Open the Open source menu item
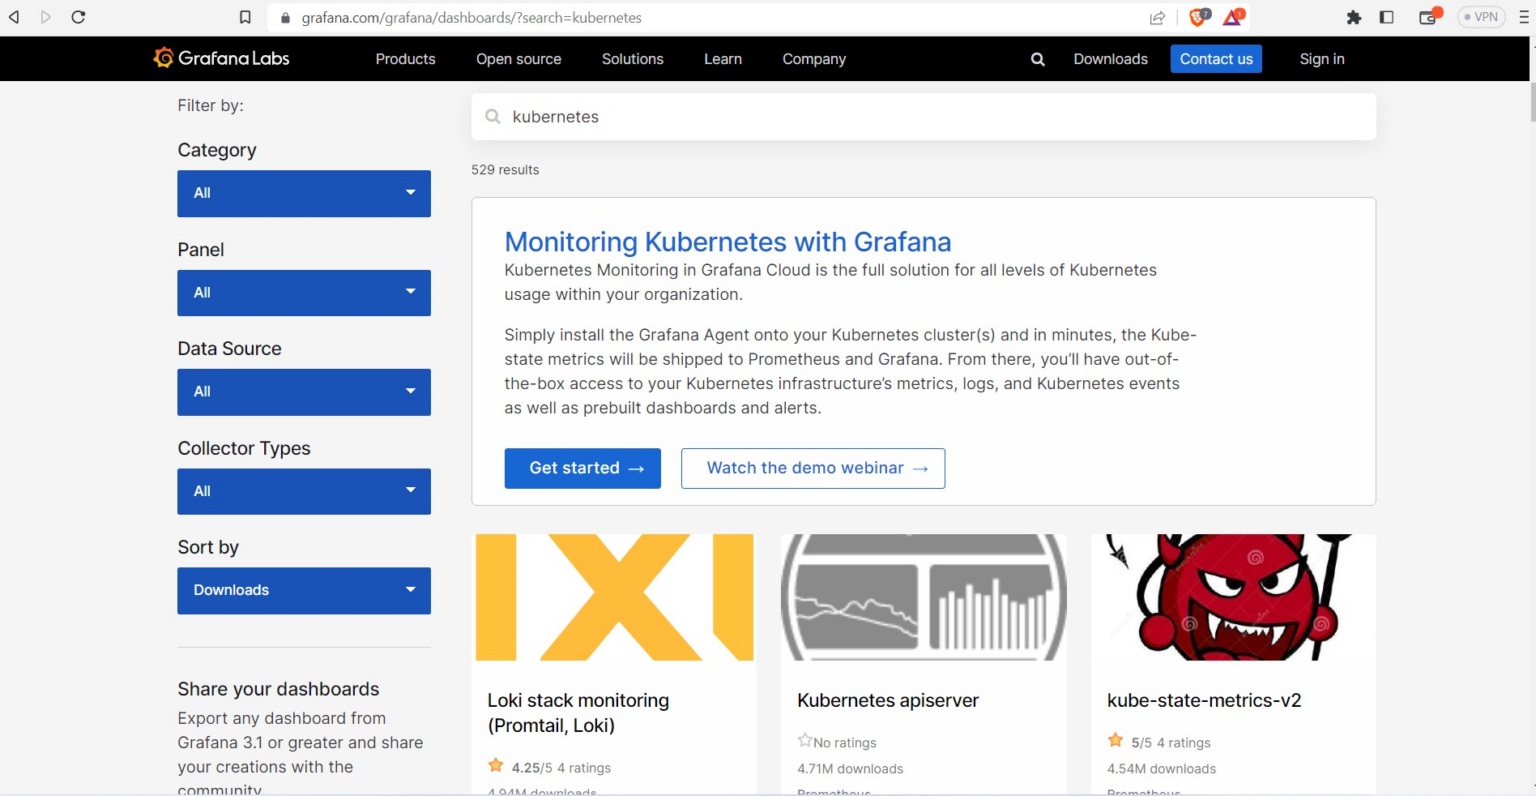This screenshot has height=796, width=1536. pos(519,59)
